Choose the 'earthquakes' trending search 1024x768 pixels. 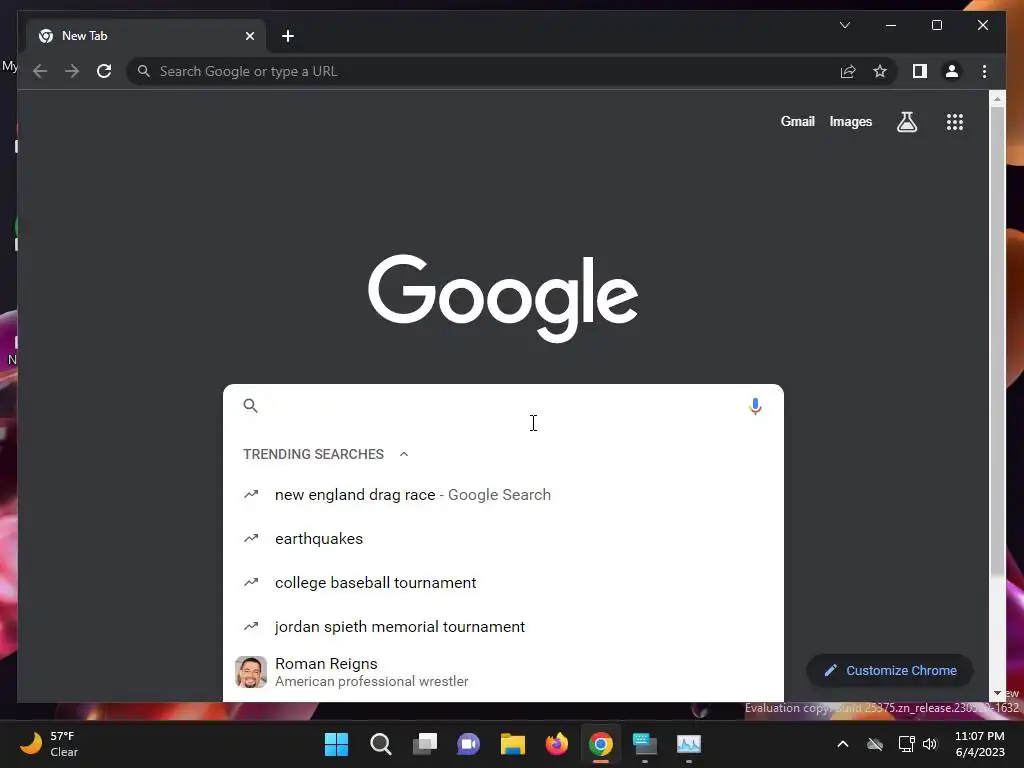[x=503, y=539]
